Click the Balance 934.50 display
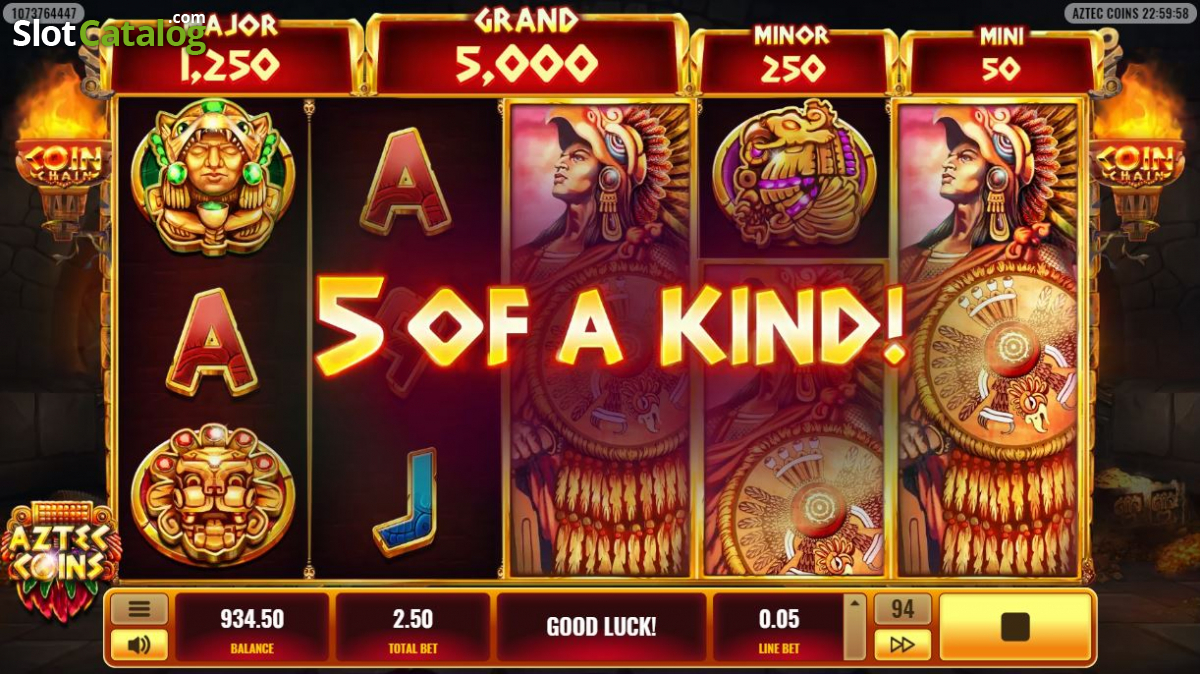Viewport: 1200px width, 674px height. 251,627
